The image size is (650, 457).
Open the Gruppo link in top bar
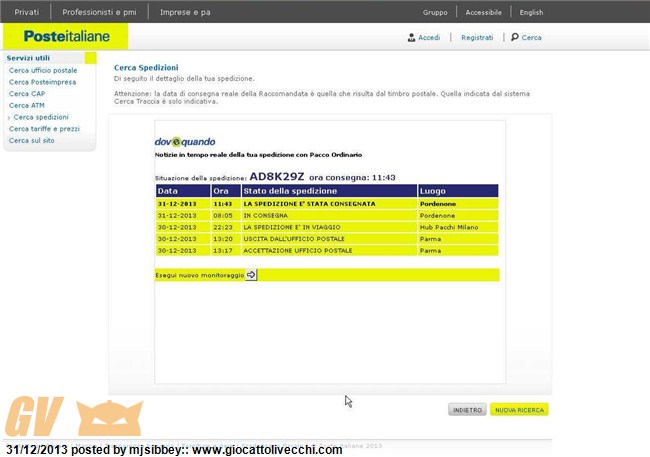435,12
